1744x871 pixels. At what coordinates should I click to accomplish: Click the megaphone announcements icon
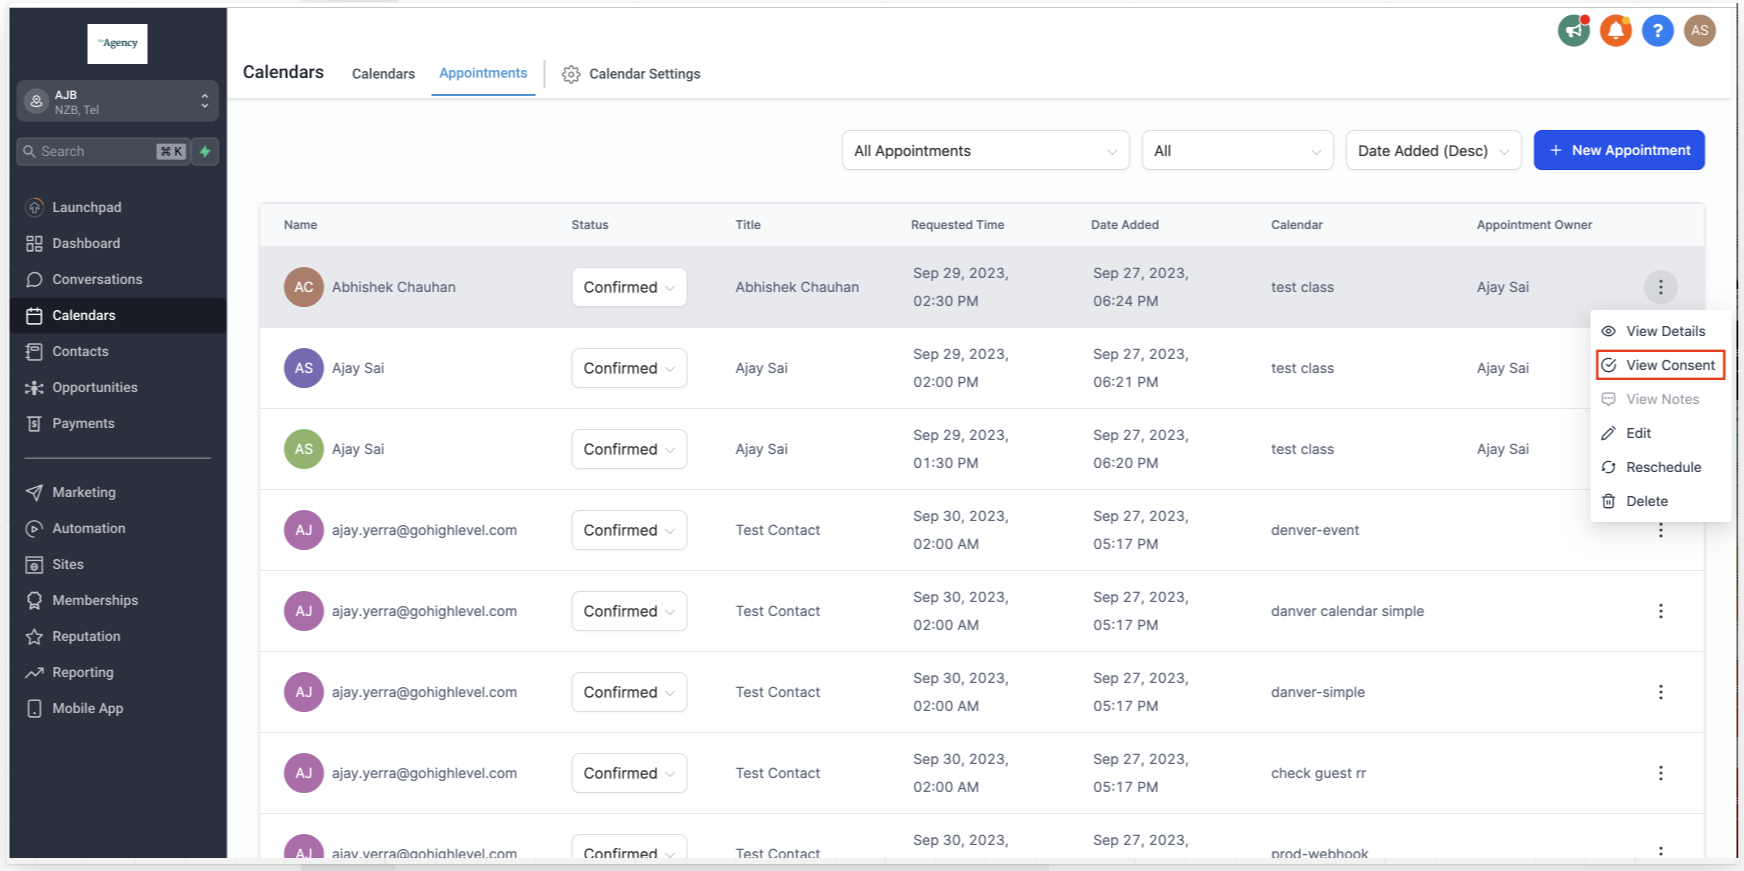(1573, 31)
